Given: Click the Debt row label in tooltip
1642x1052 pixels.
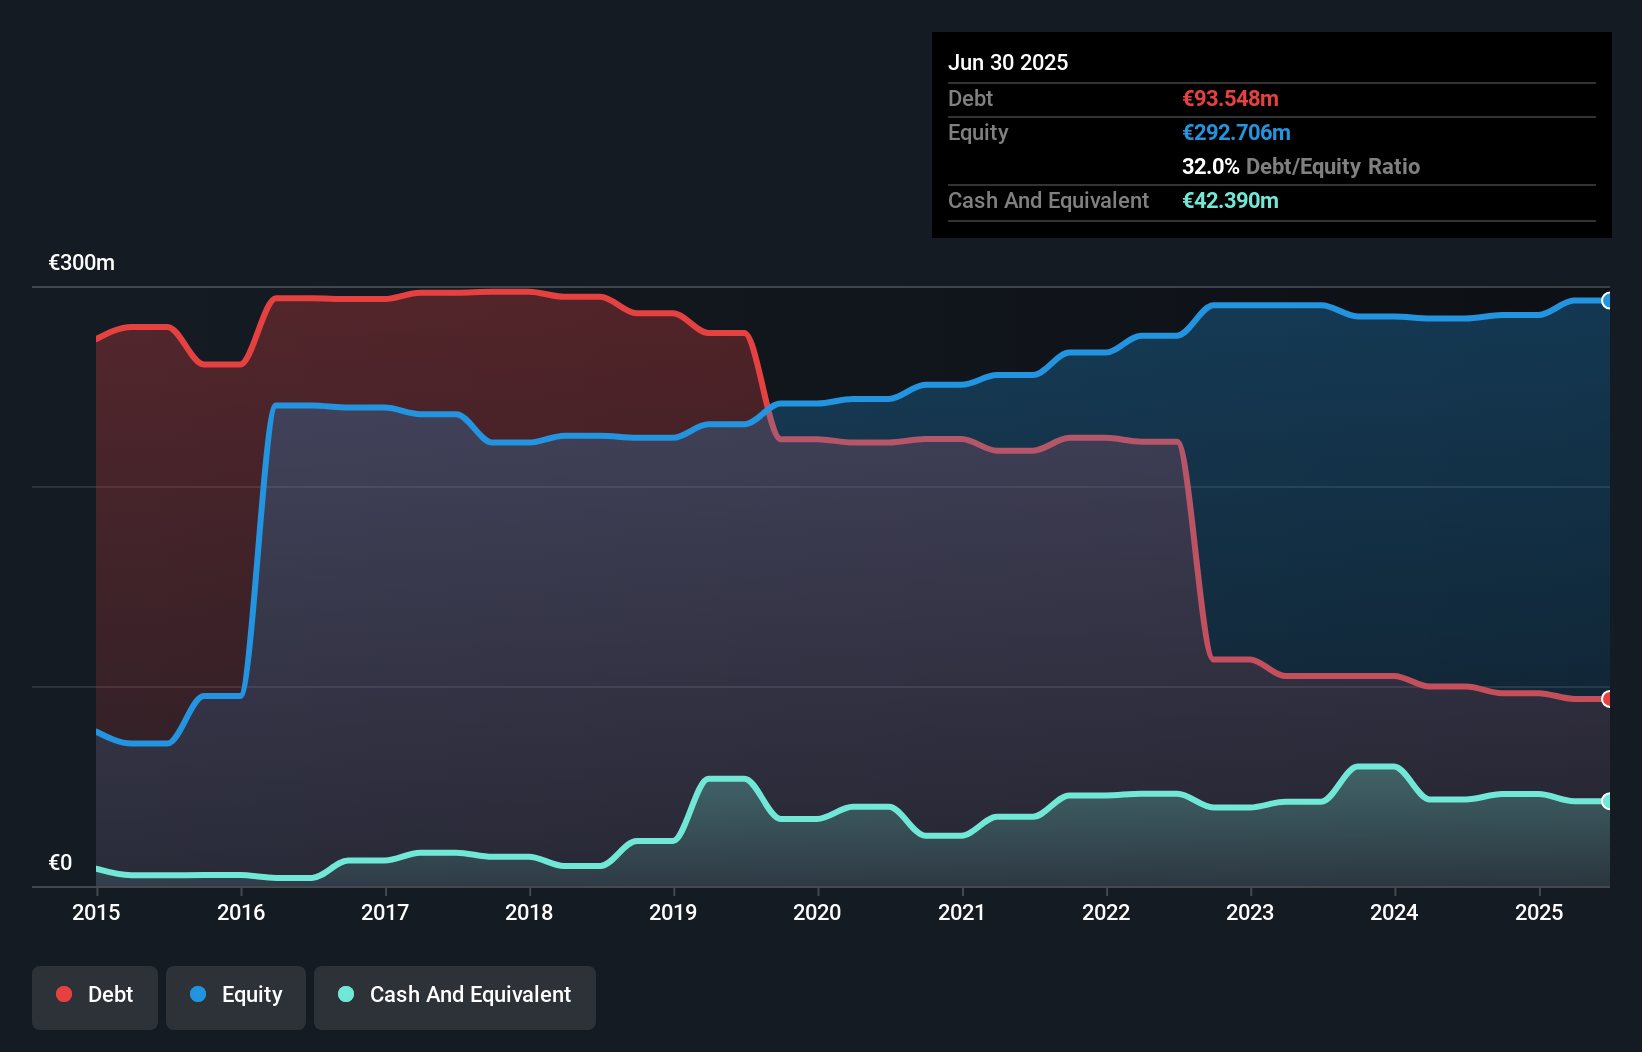Looking at the screenshot, I should point(970,98).
